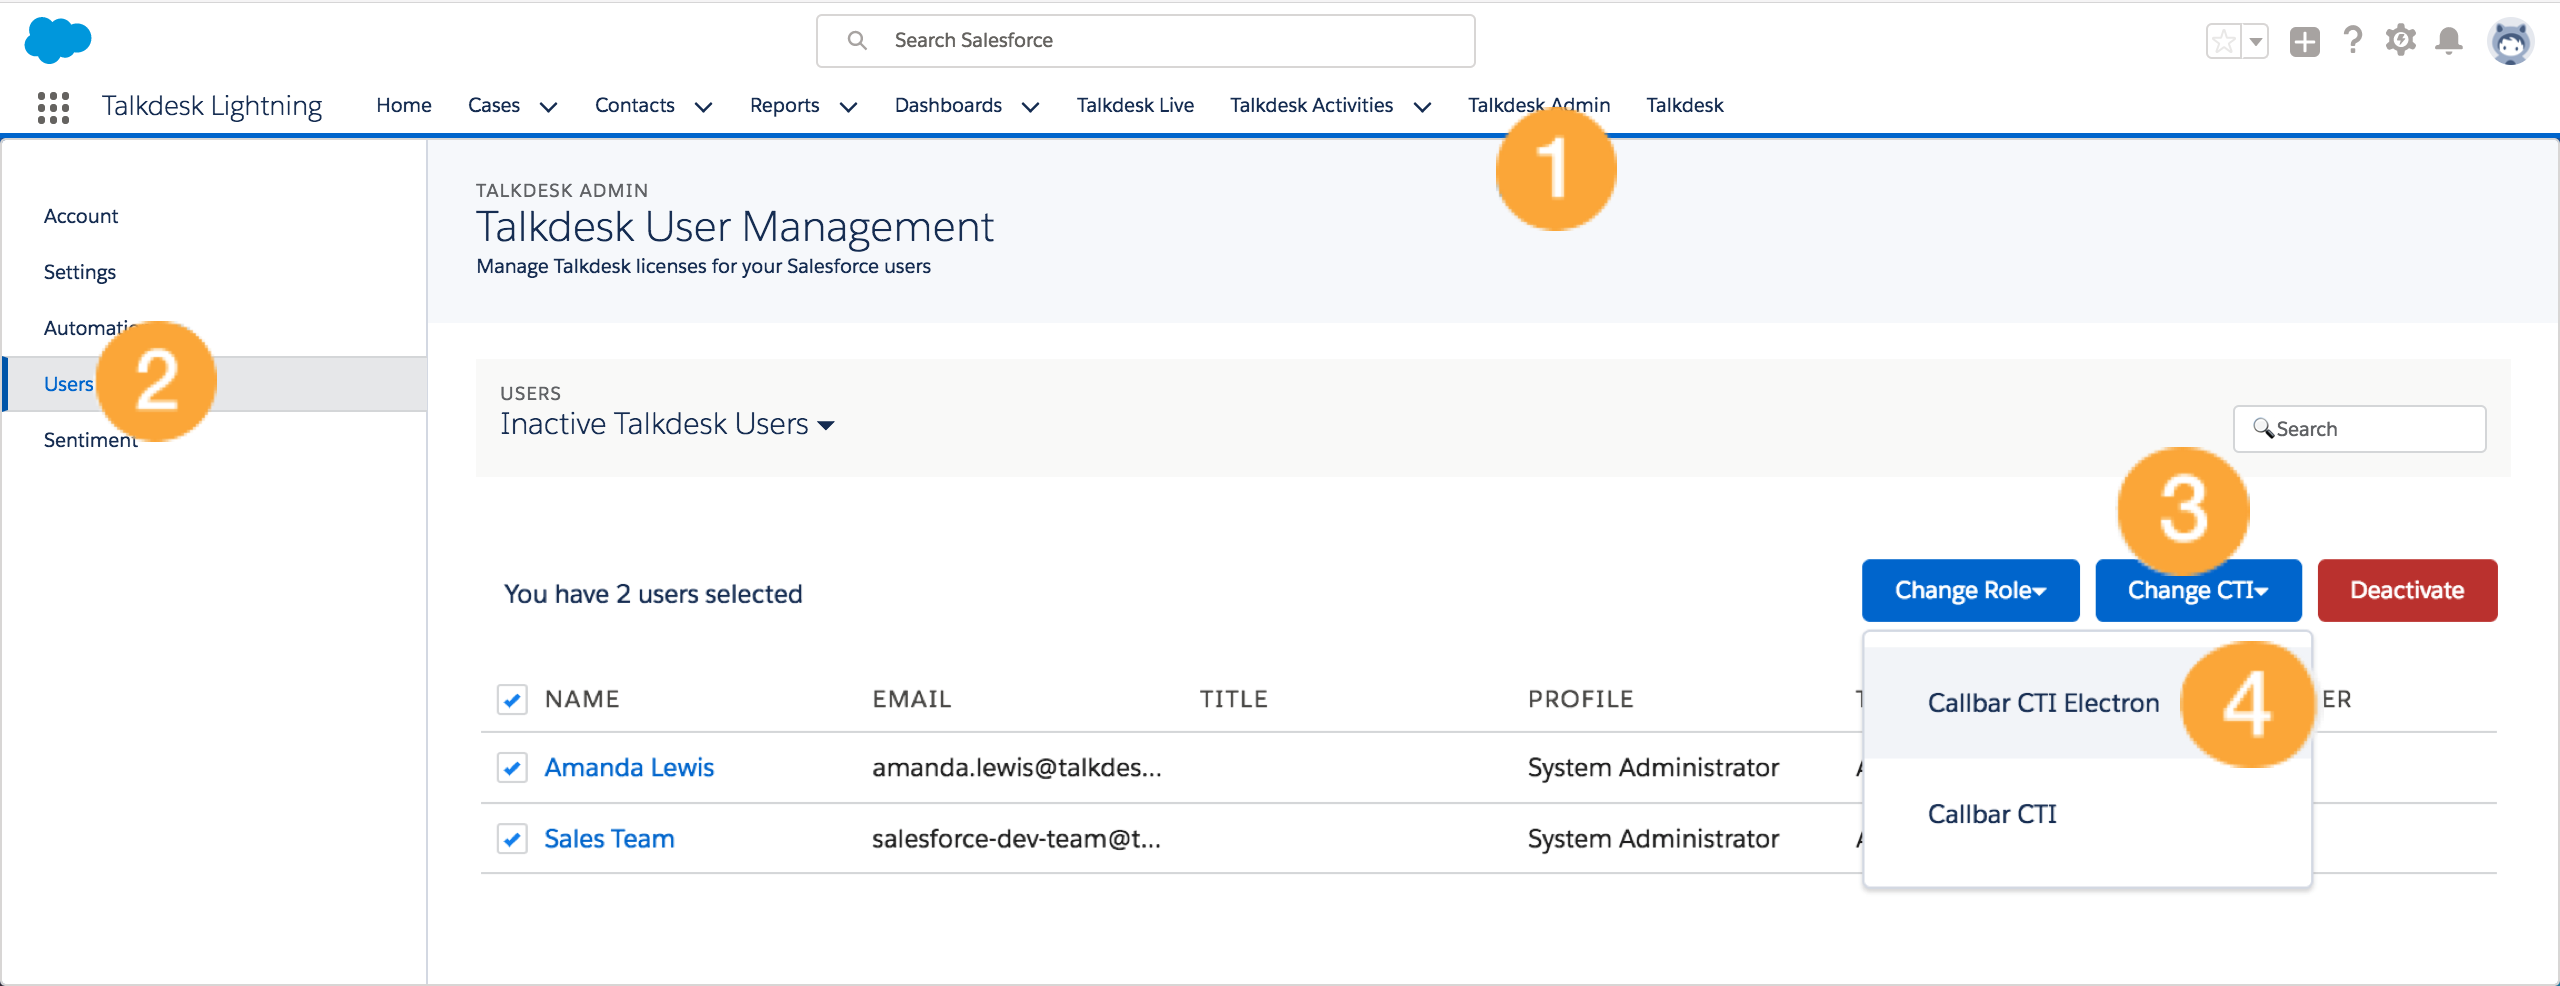
Task: Uncheck the Amanda Lewis row checkbox
Action: tap(512, 768)
